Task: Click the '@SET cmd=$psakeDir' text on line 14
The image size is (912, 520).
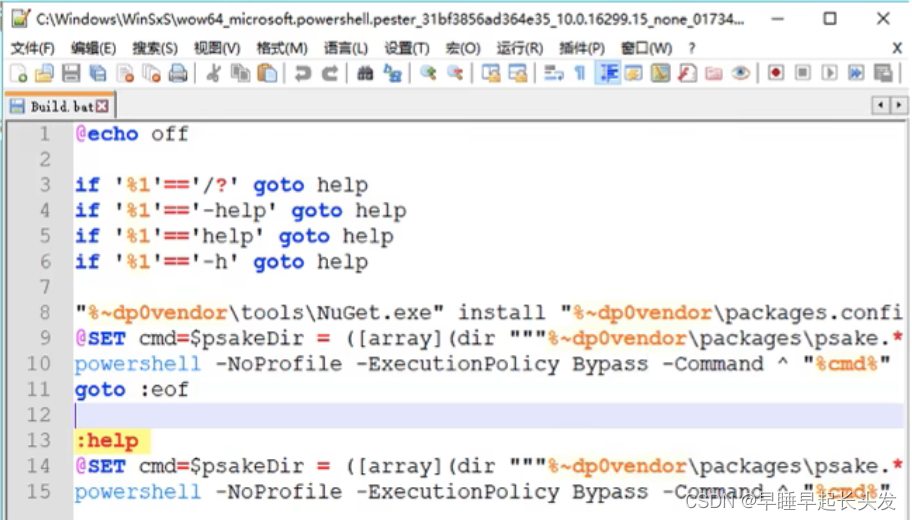Action: (x=190, y=466)
